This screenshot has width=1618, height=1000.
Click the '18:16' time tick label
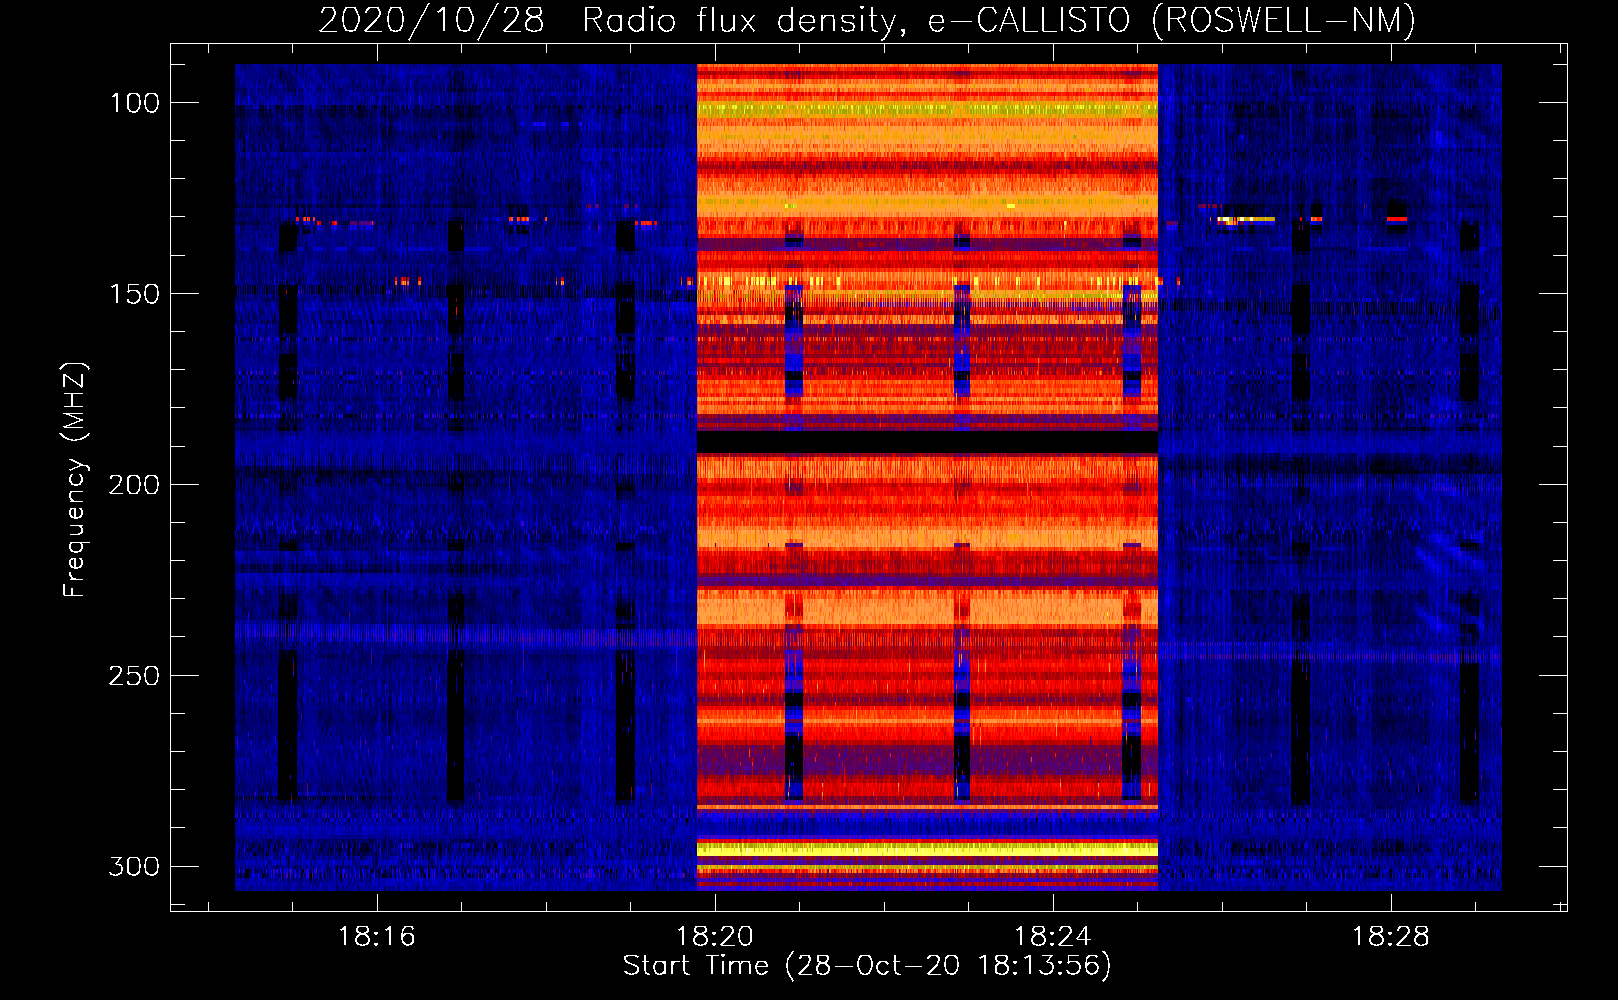(x=377, y=937)
